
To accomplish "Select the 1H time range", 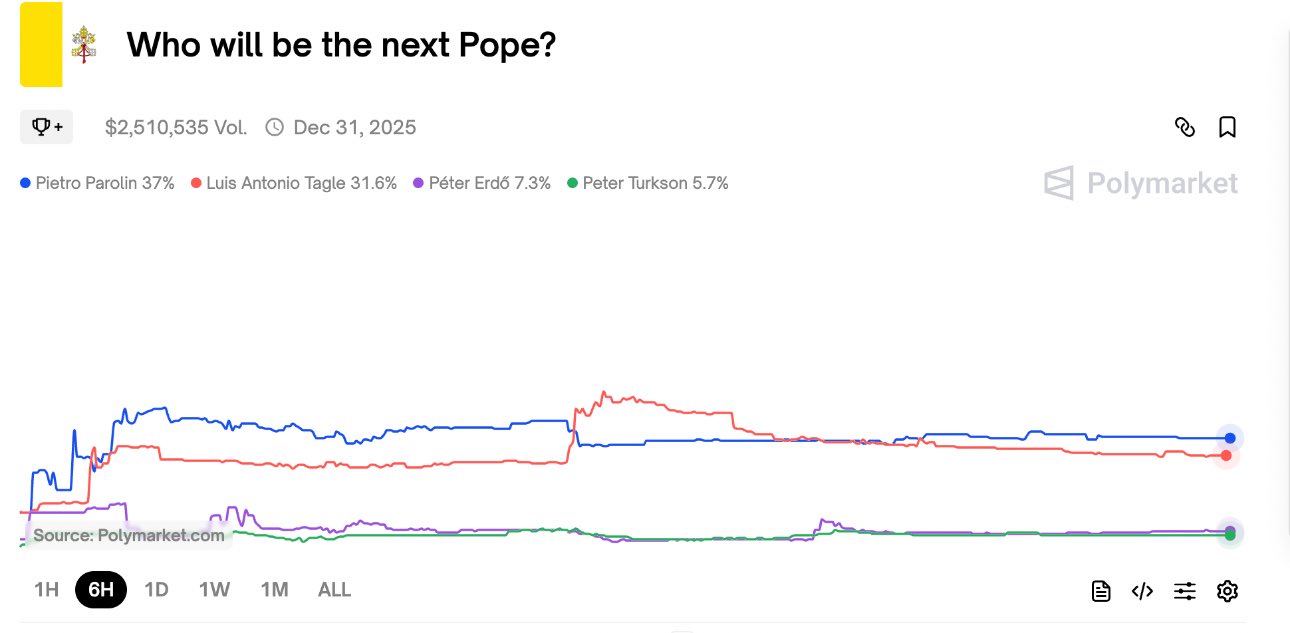I will (x=46, y=590).
